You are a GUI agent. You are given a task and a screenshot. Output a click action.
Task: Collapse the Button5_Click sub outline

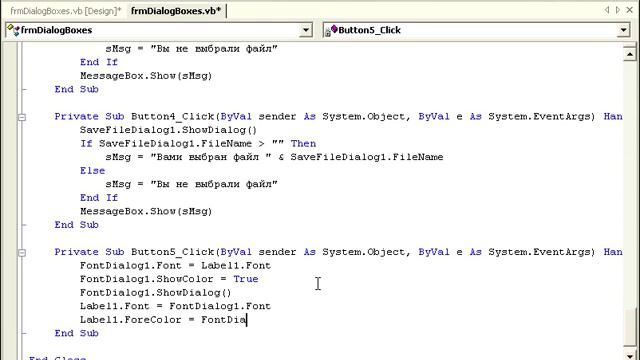click(22, 253)
